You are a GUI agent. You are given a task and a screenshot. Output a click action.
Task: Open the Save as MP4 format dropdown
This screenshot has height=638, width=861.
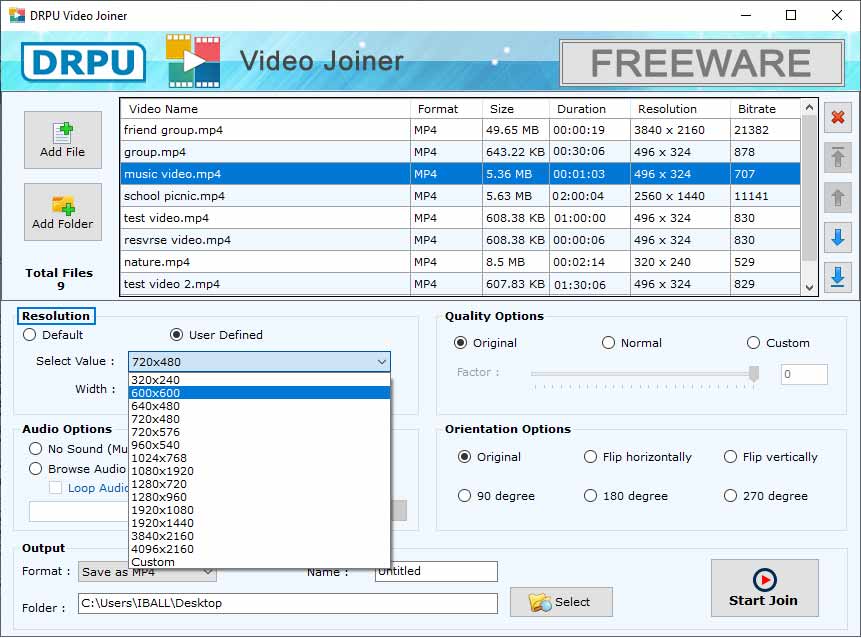pyautogui.click(x=147, y=572)
